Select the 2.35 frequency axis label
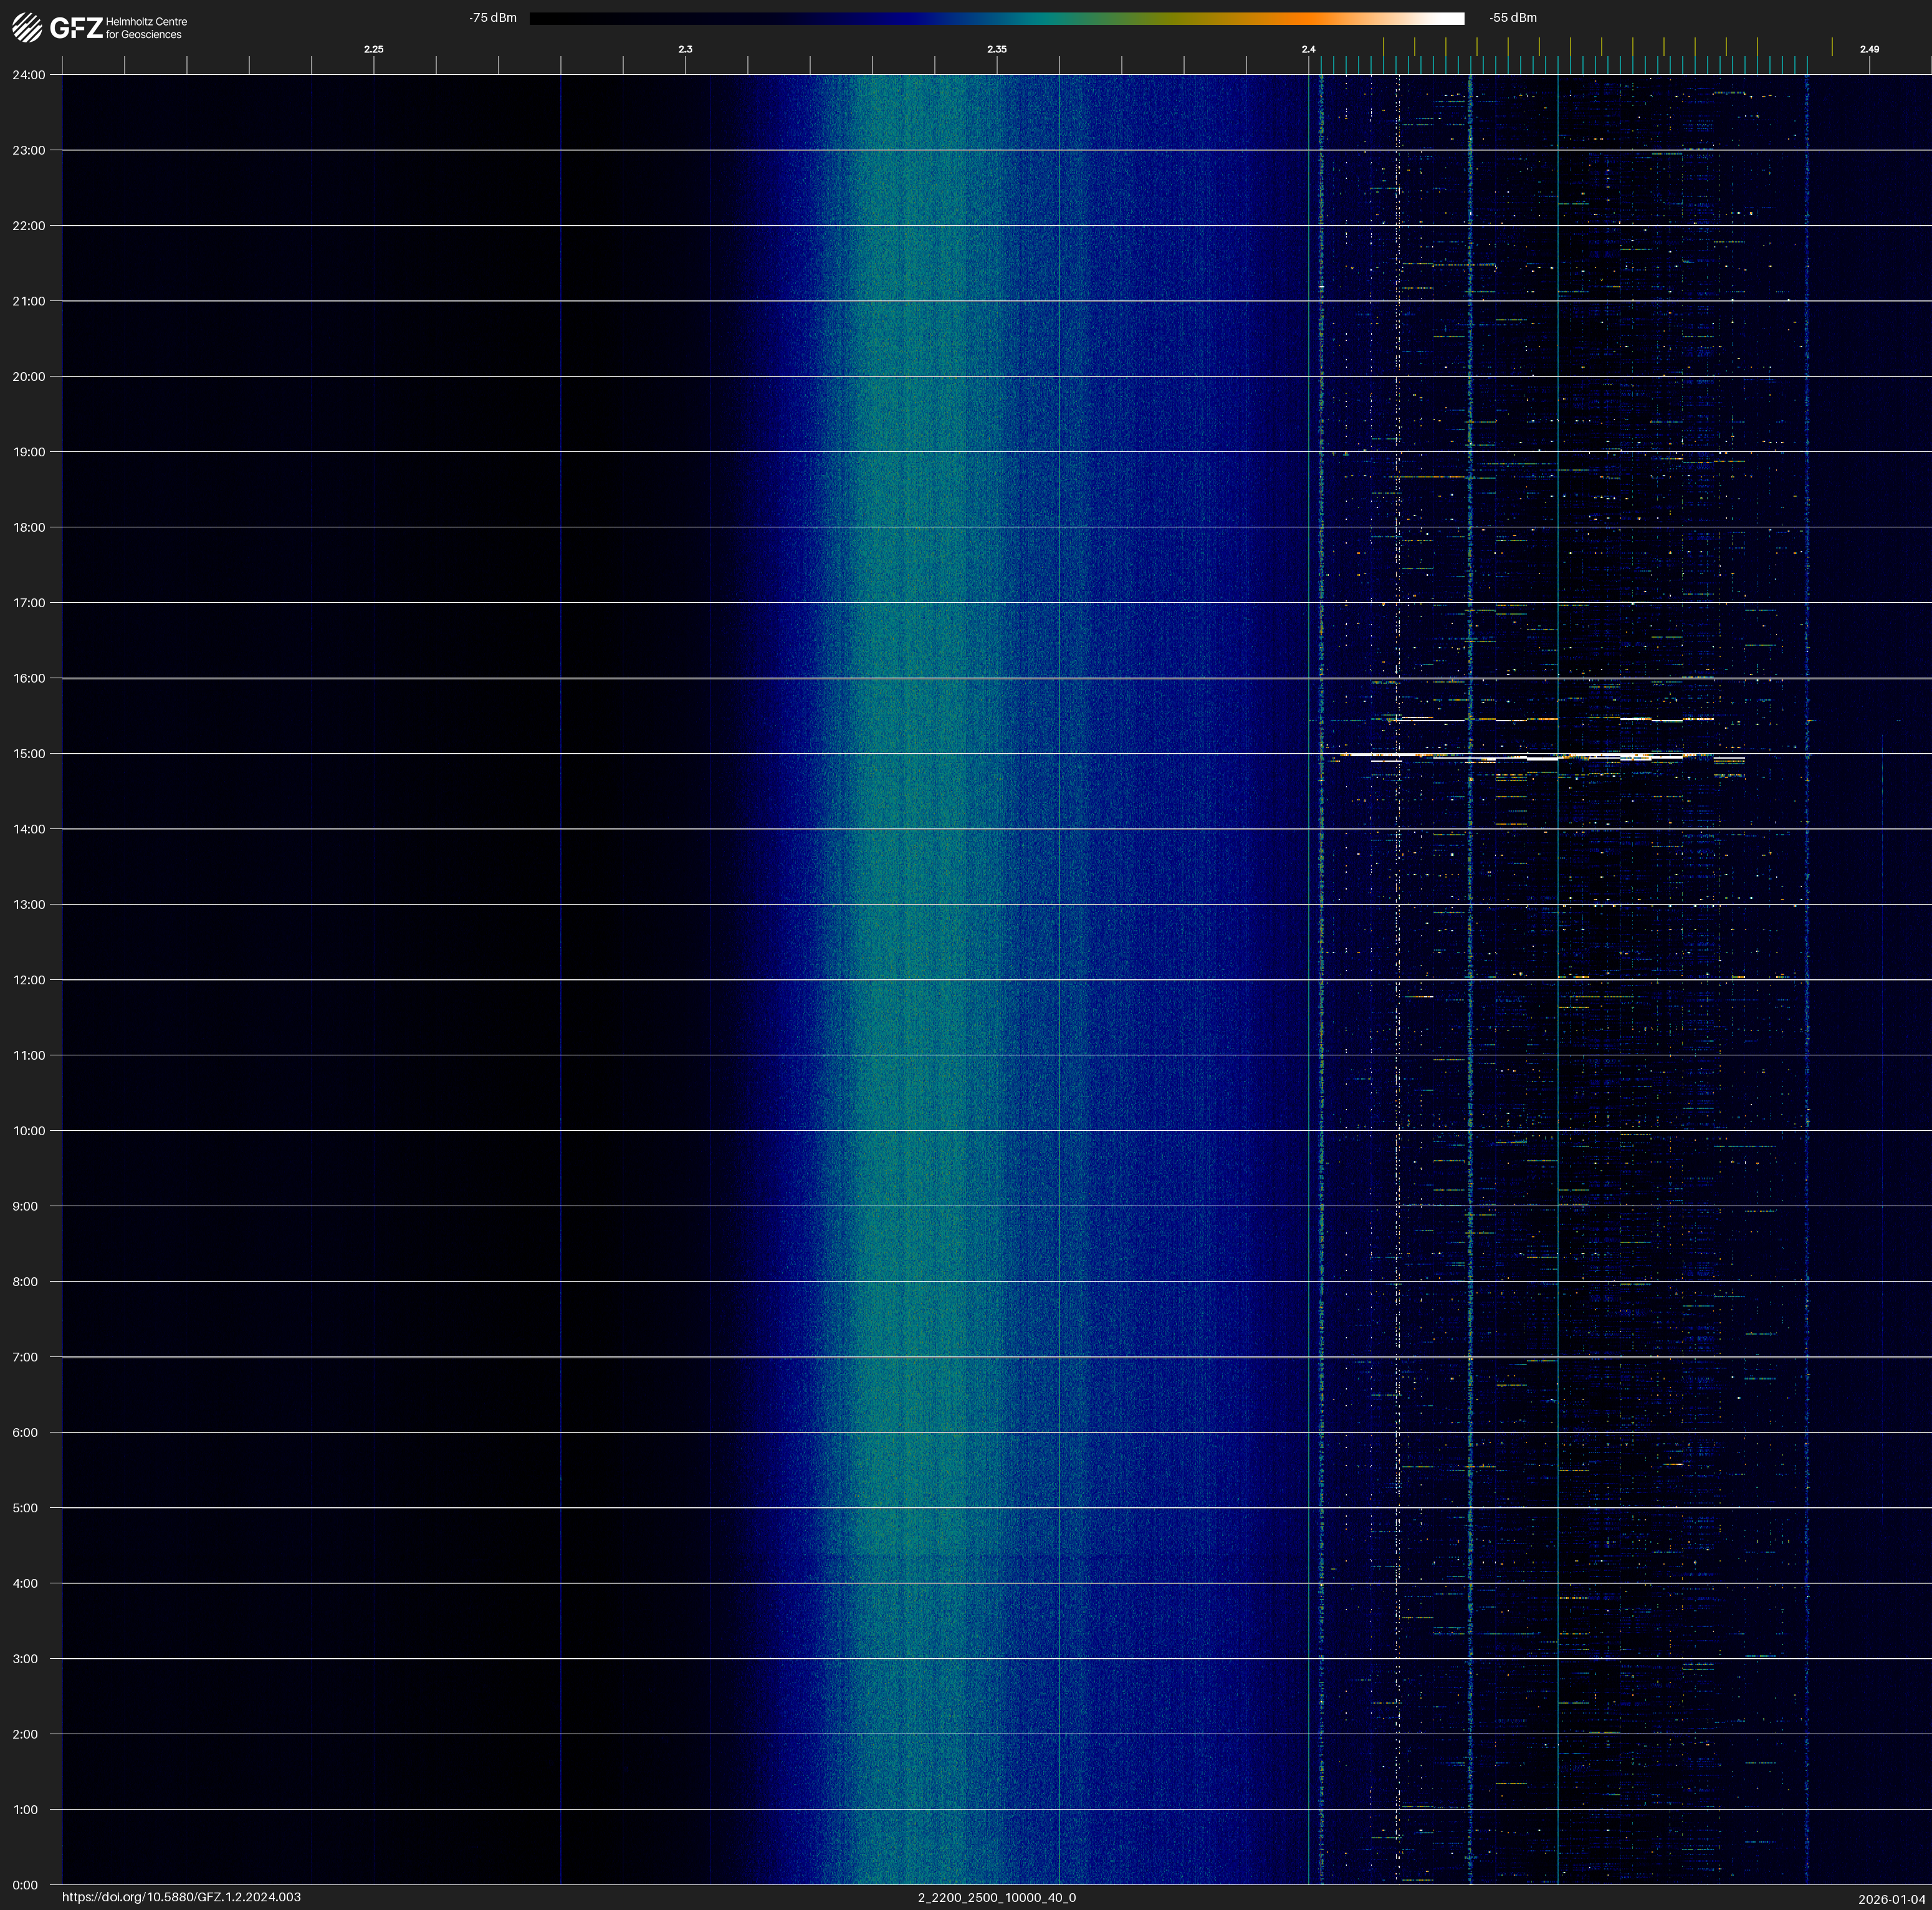Viewport: 1932px width, 1910px height. [996, 49]
